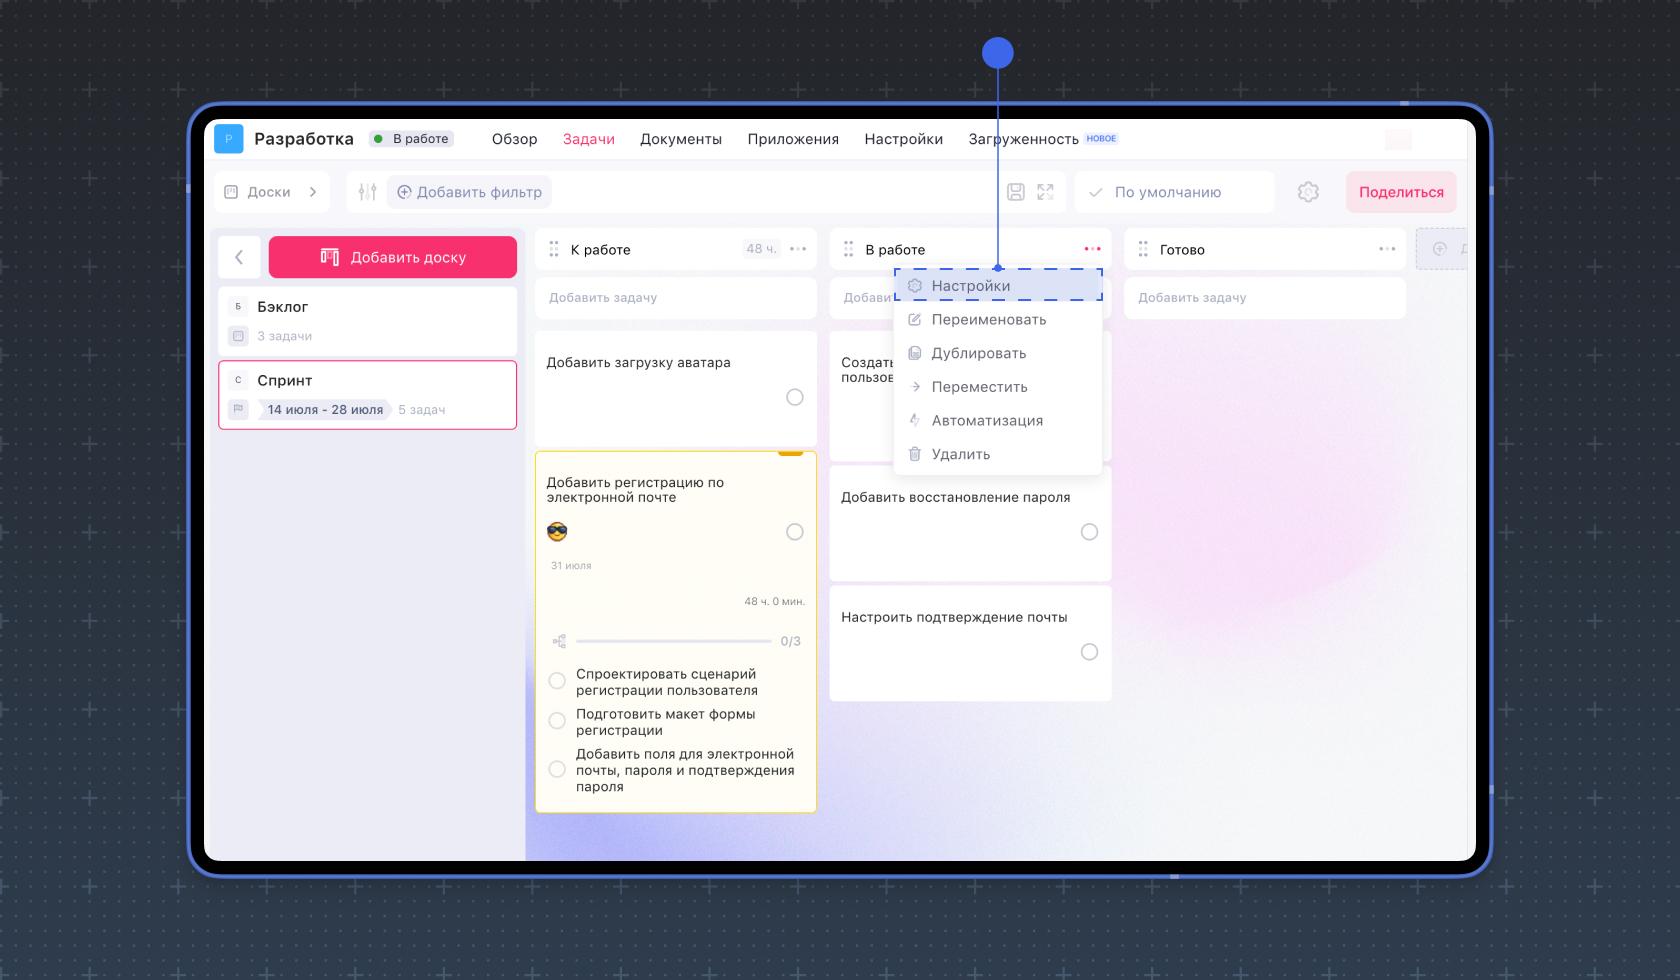Open three-dot menu of К работе column

[798, 249]
